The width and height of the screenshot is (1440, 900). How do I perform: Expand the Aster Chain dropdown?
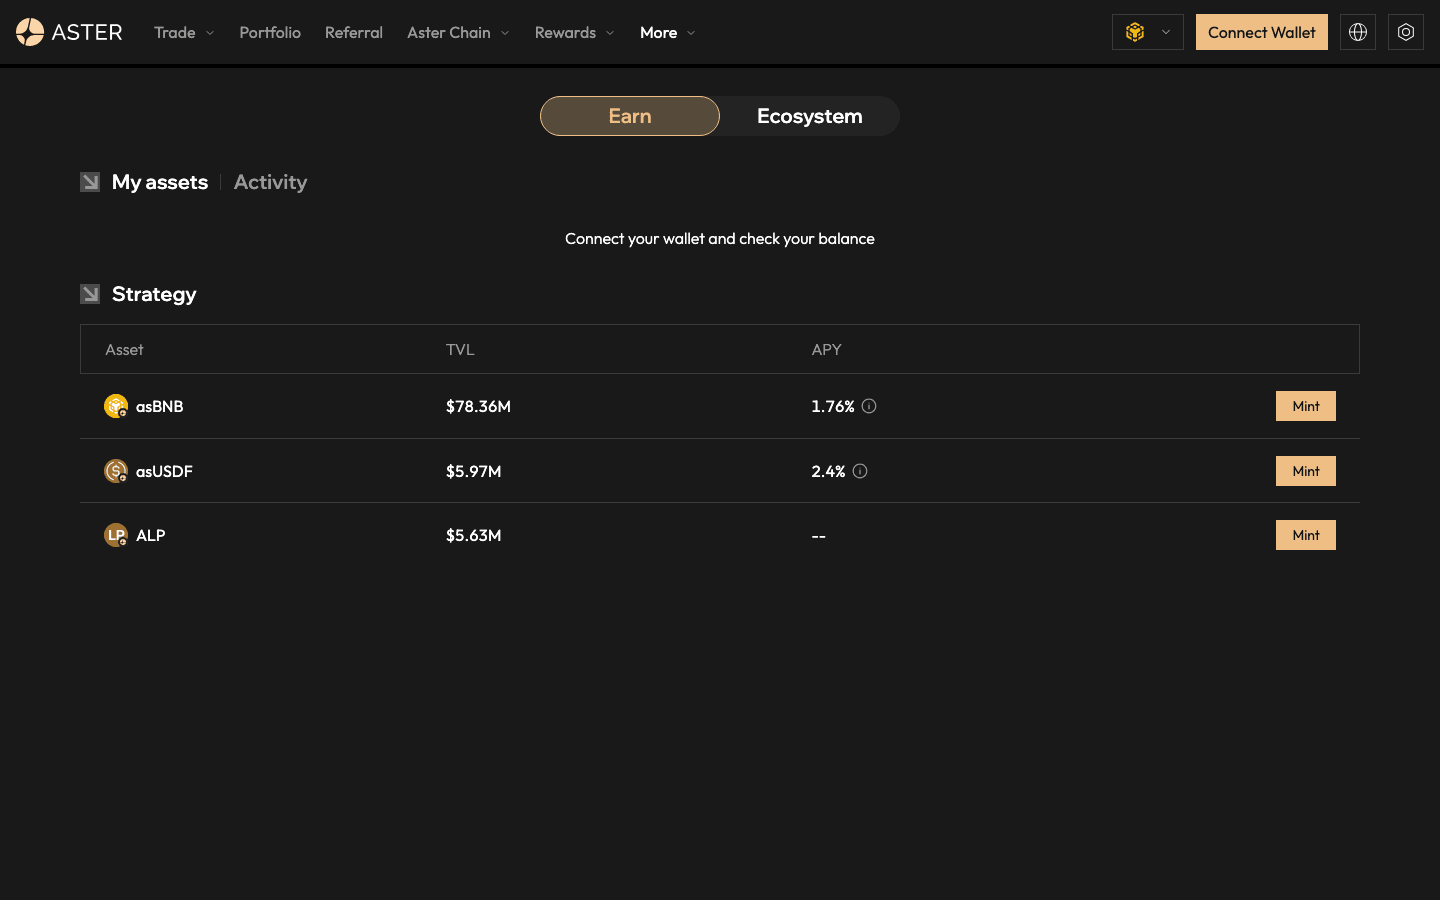click(458, 32)
